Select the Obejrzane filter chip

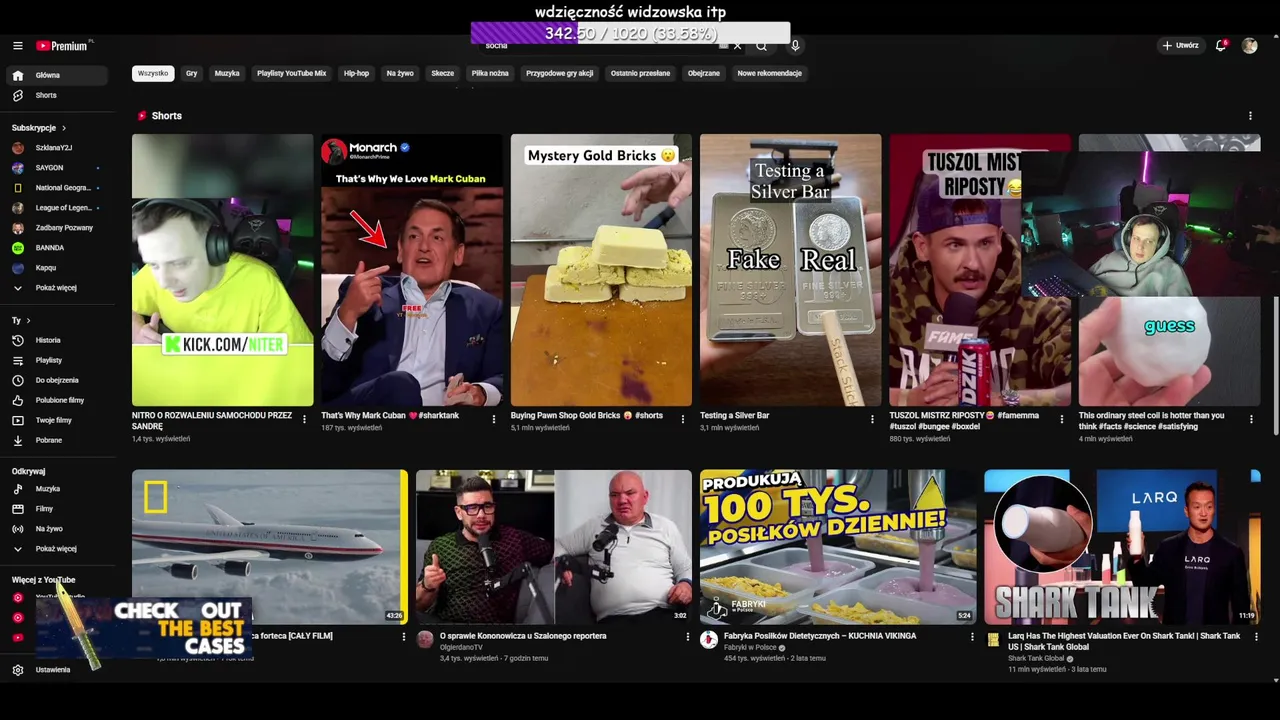pos(704,73)
